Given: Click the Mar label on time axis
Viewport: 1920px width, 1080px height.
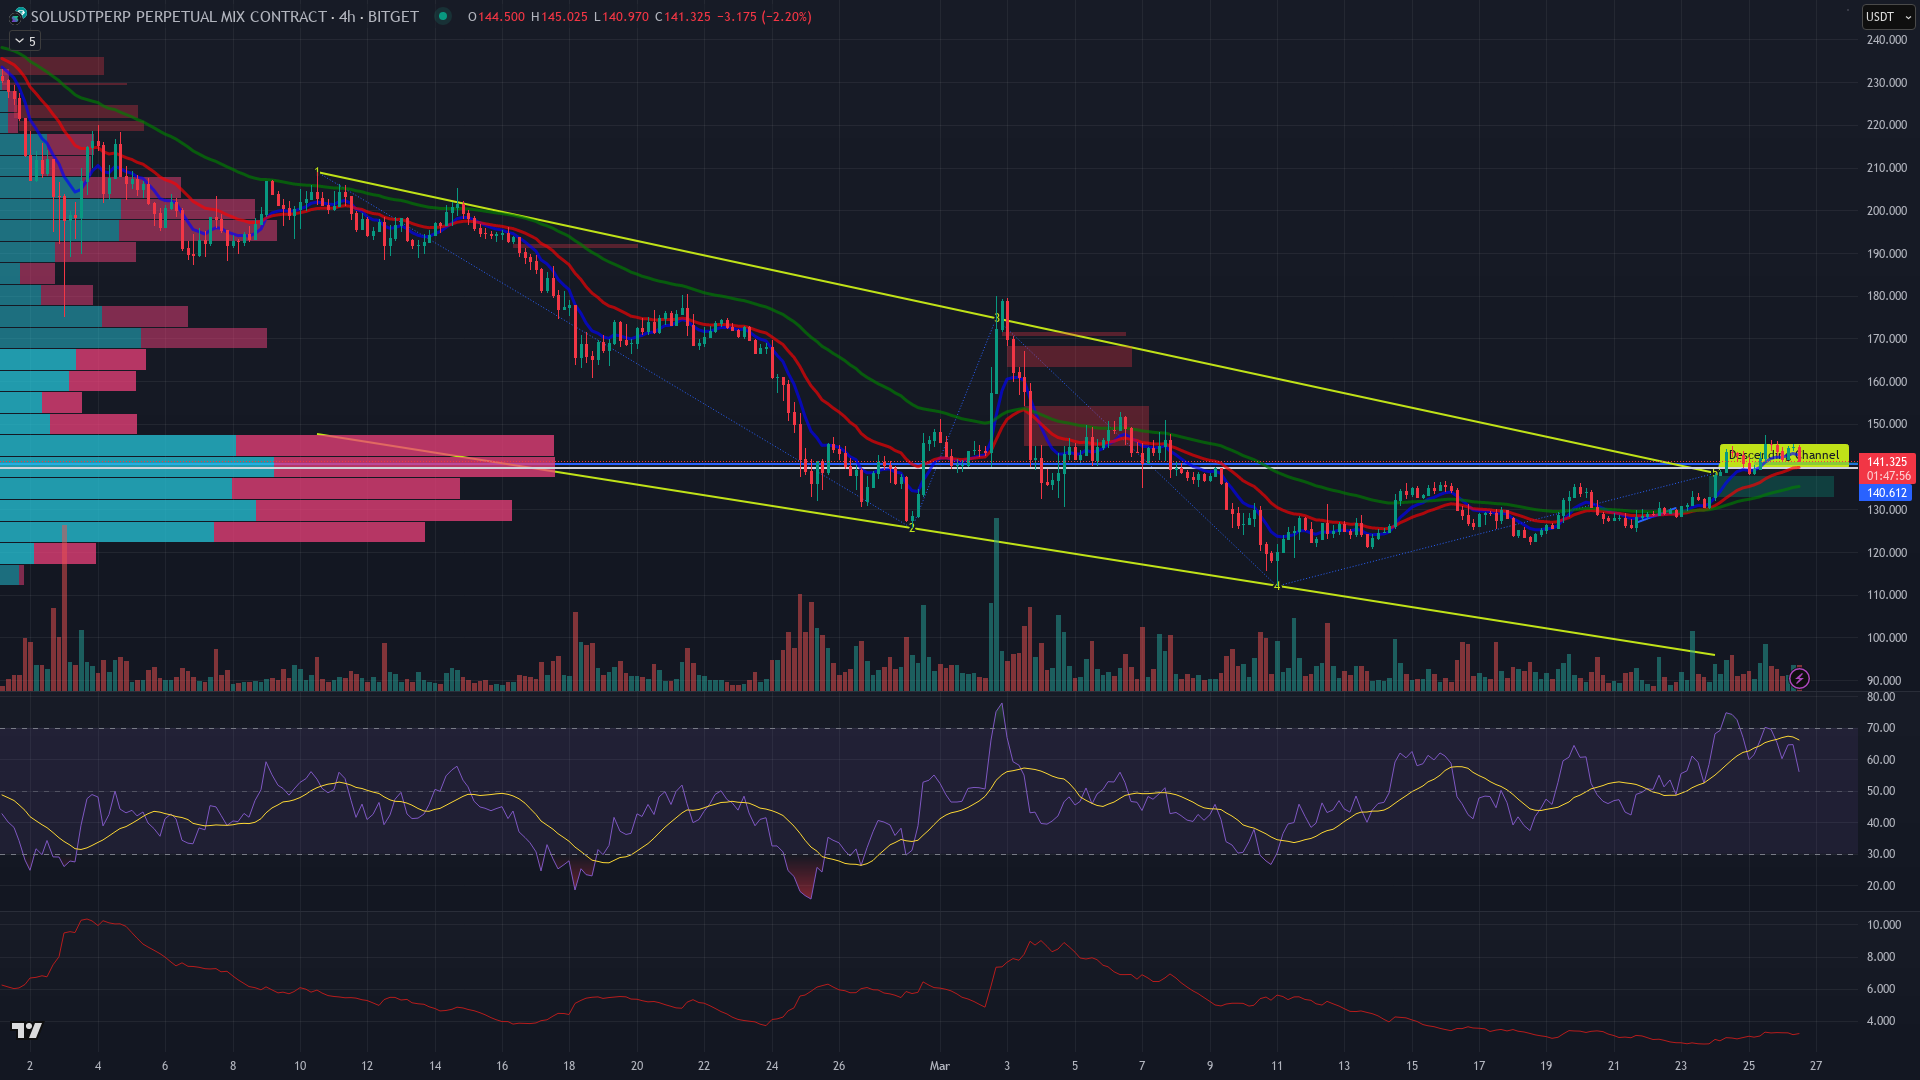Looking at the screenshot, I should 939,1066.
